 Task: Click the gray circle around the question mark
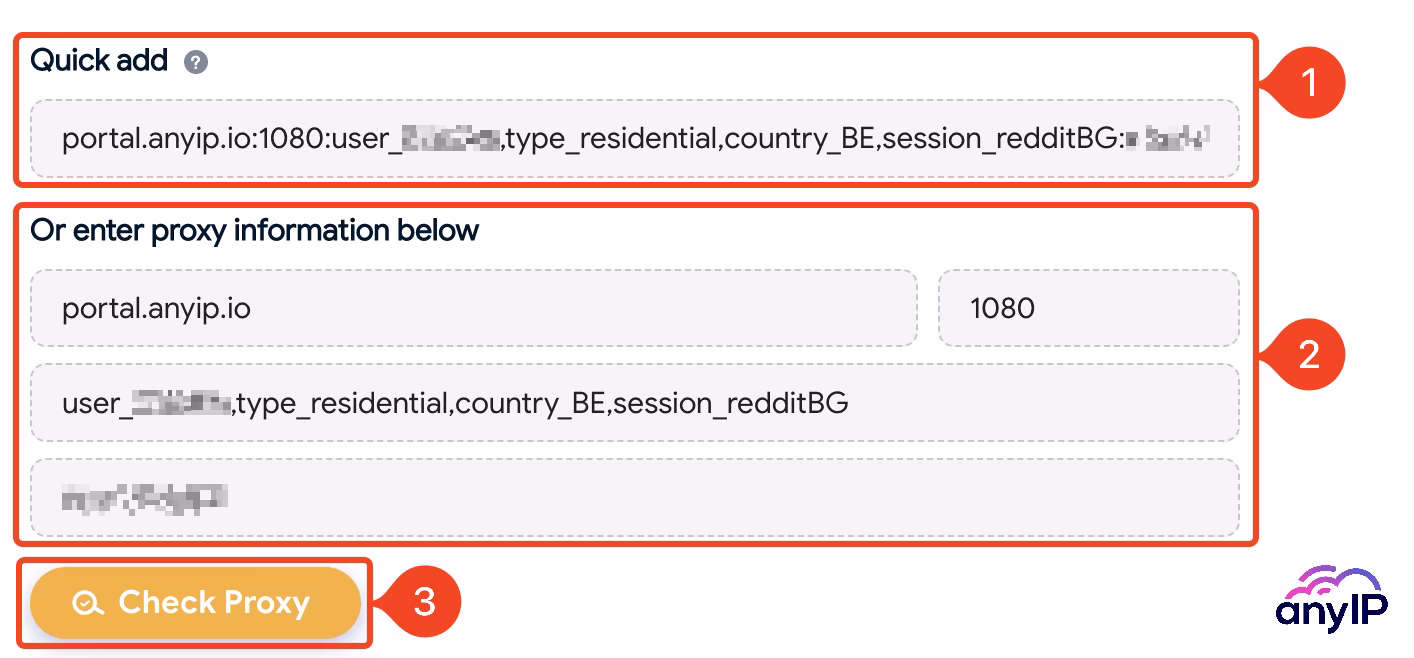[x=196, y=62]
